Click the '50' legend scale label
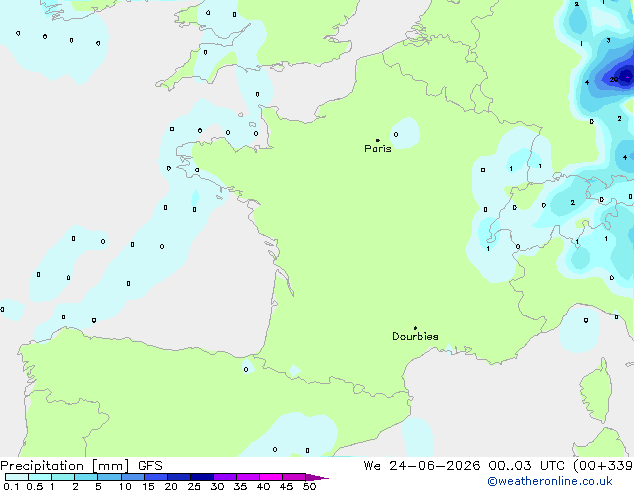634x490 pixels. pyautogui.click(x=309, y=486)
